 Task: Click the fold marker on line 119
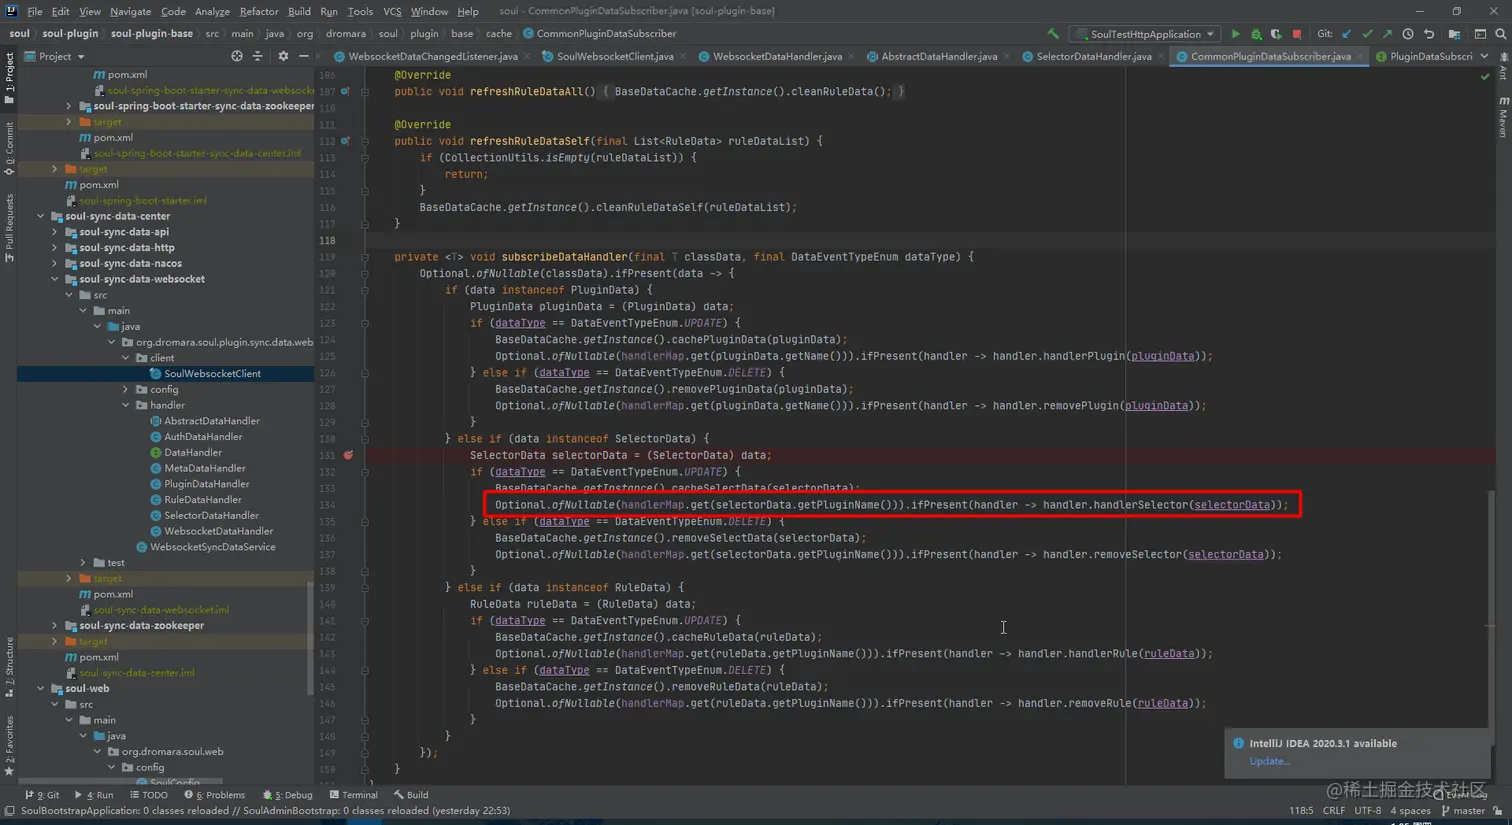365,257
